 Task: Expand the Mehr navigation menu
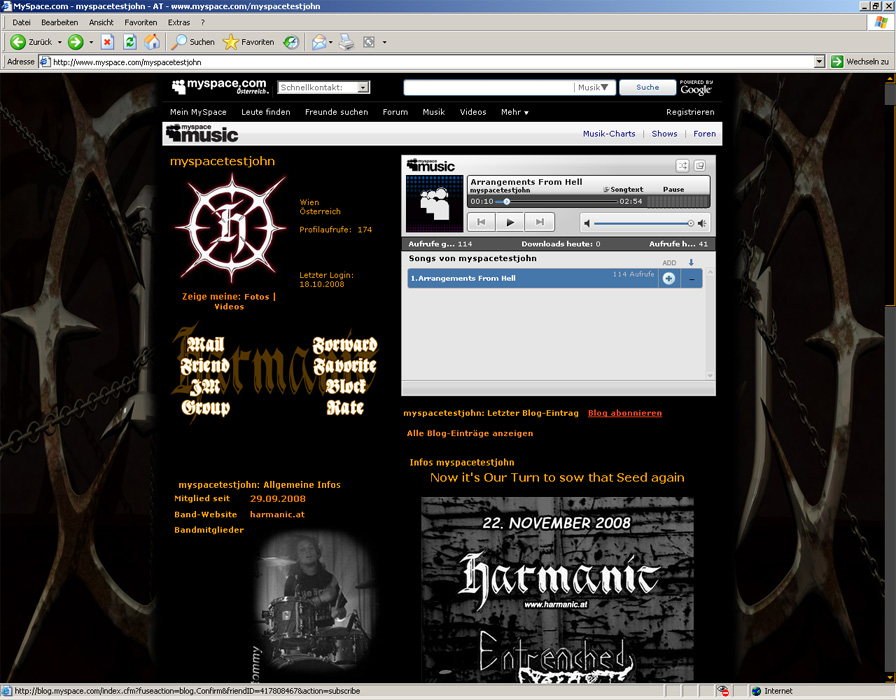(514, 112)
